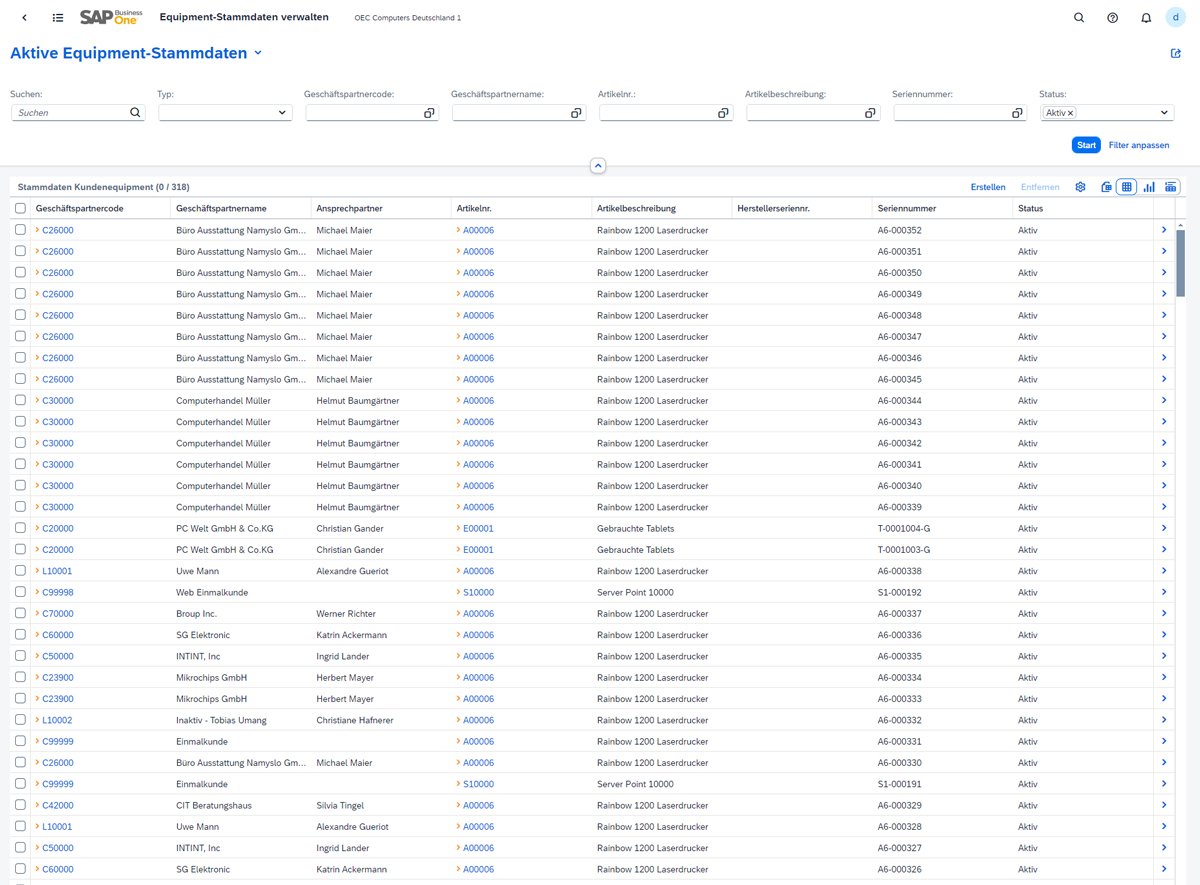Open the help question mark icon

[x=1112, y=18]
